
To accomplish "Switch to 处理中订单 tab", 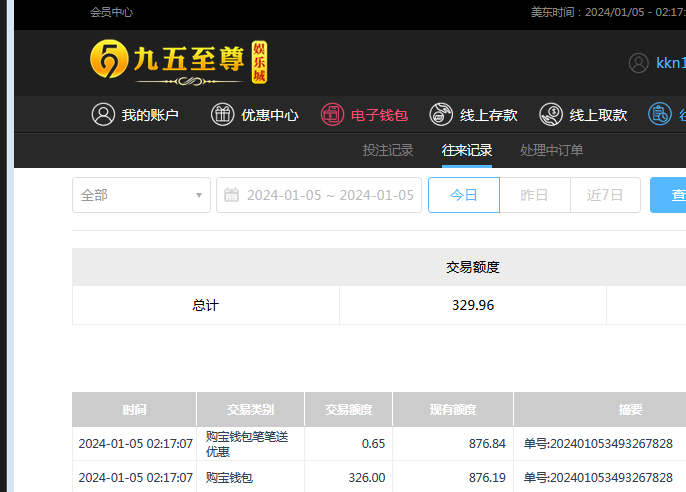I will [552, 150].
